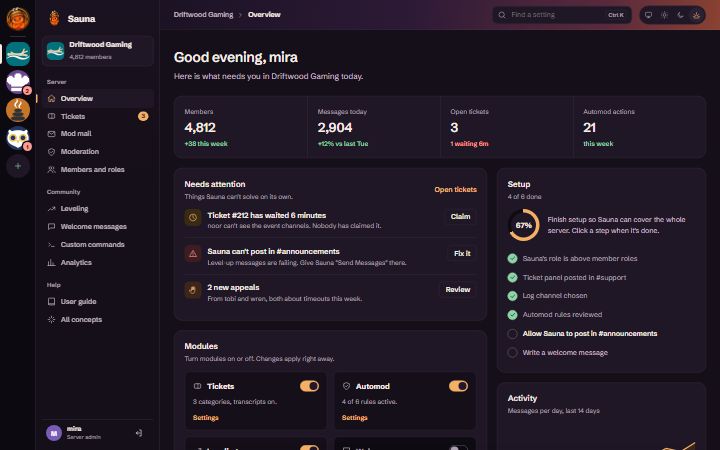Image resolution: width=720 pixels, height=450 pixels.
Task: Open the orange avatar at the top of the server rail
Action: pos(18,18)
